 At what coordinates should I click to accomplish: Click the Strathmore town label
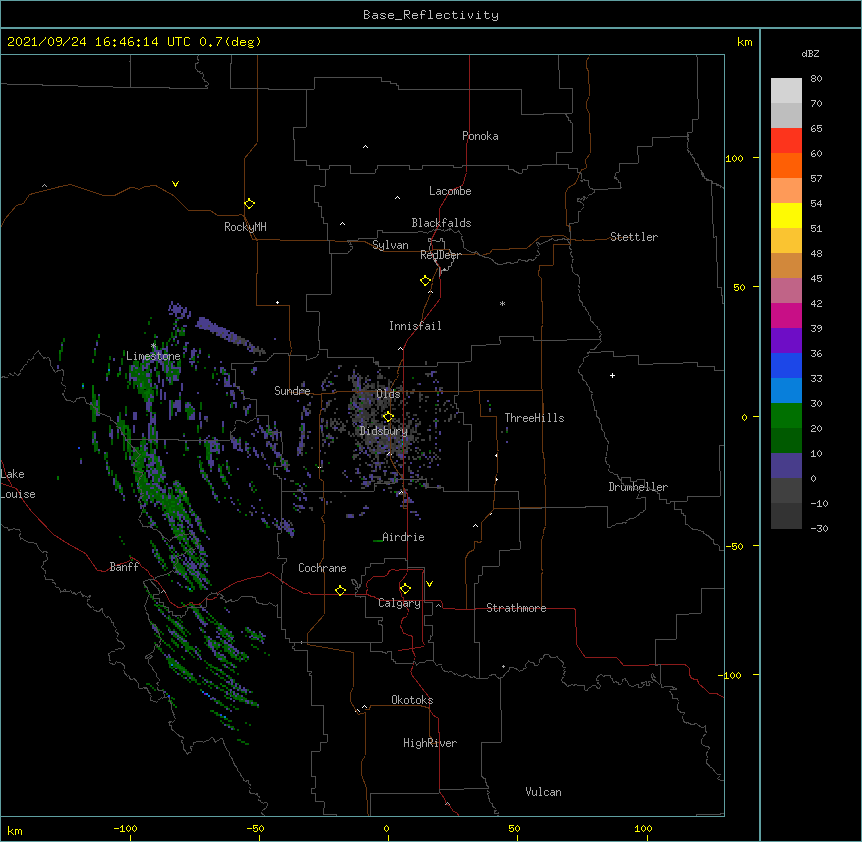click(516, 608)
